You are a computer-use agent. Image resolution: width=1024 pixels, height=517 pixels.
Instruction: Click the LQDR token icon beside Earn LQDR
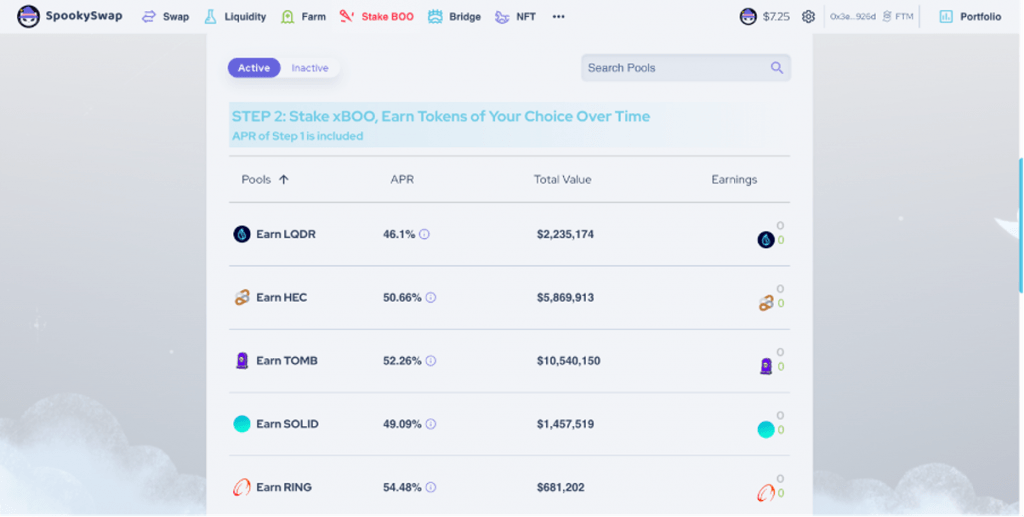242,234
